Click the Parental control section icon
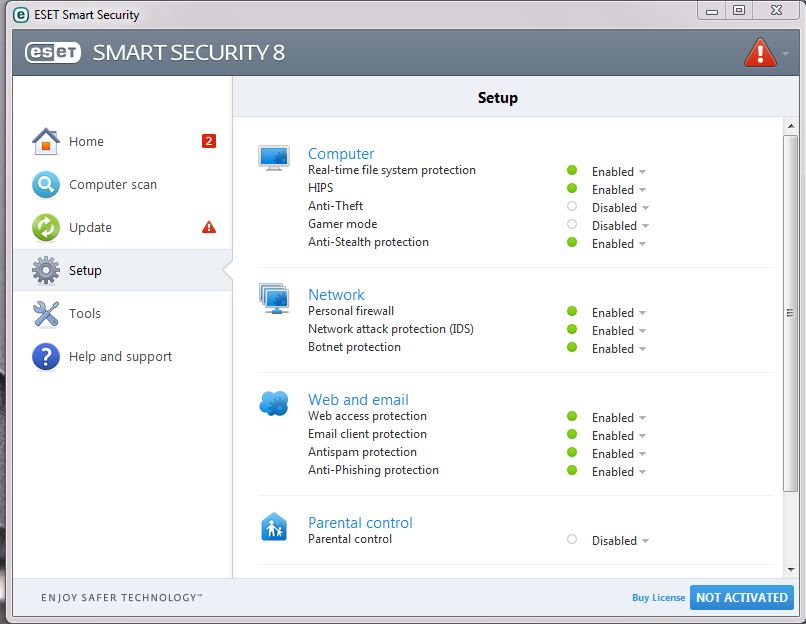Viewport: 806px width, 624px height. [x=274, y=527]
